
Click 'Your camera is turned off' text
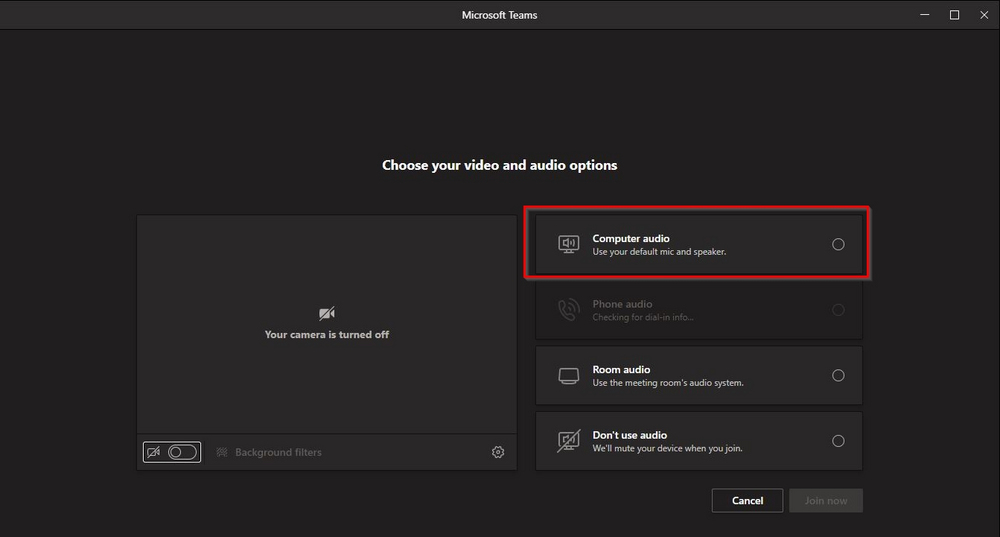click(x=327, y=334)
